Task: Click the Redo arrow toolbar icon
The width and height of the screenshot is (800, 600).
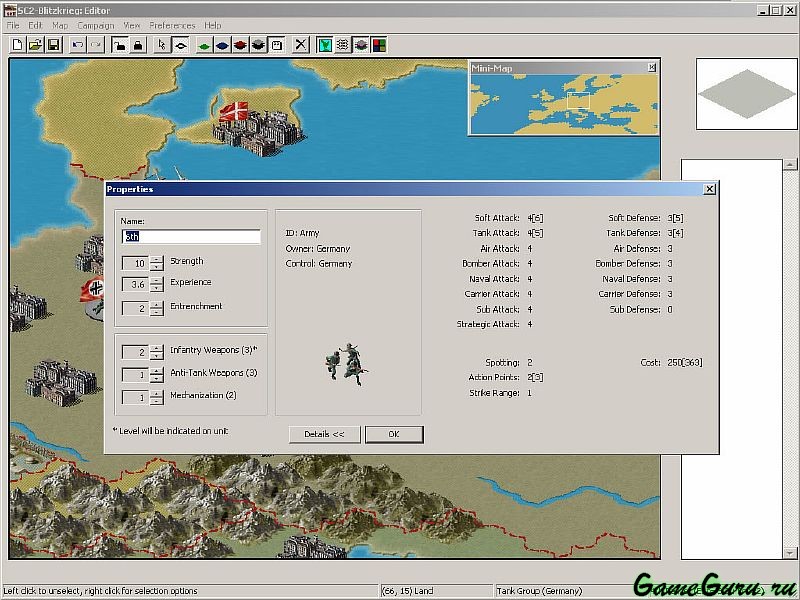Action: [95, 45]
